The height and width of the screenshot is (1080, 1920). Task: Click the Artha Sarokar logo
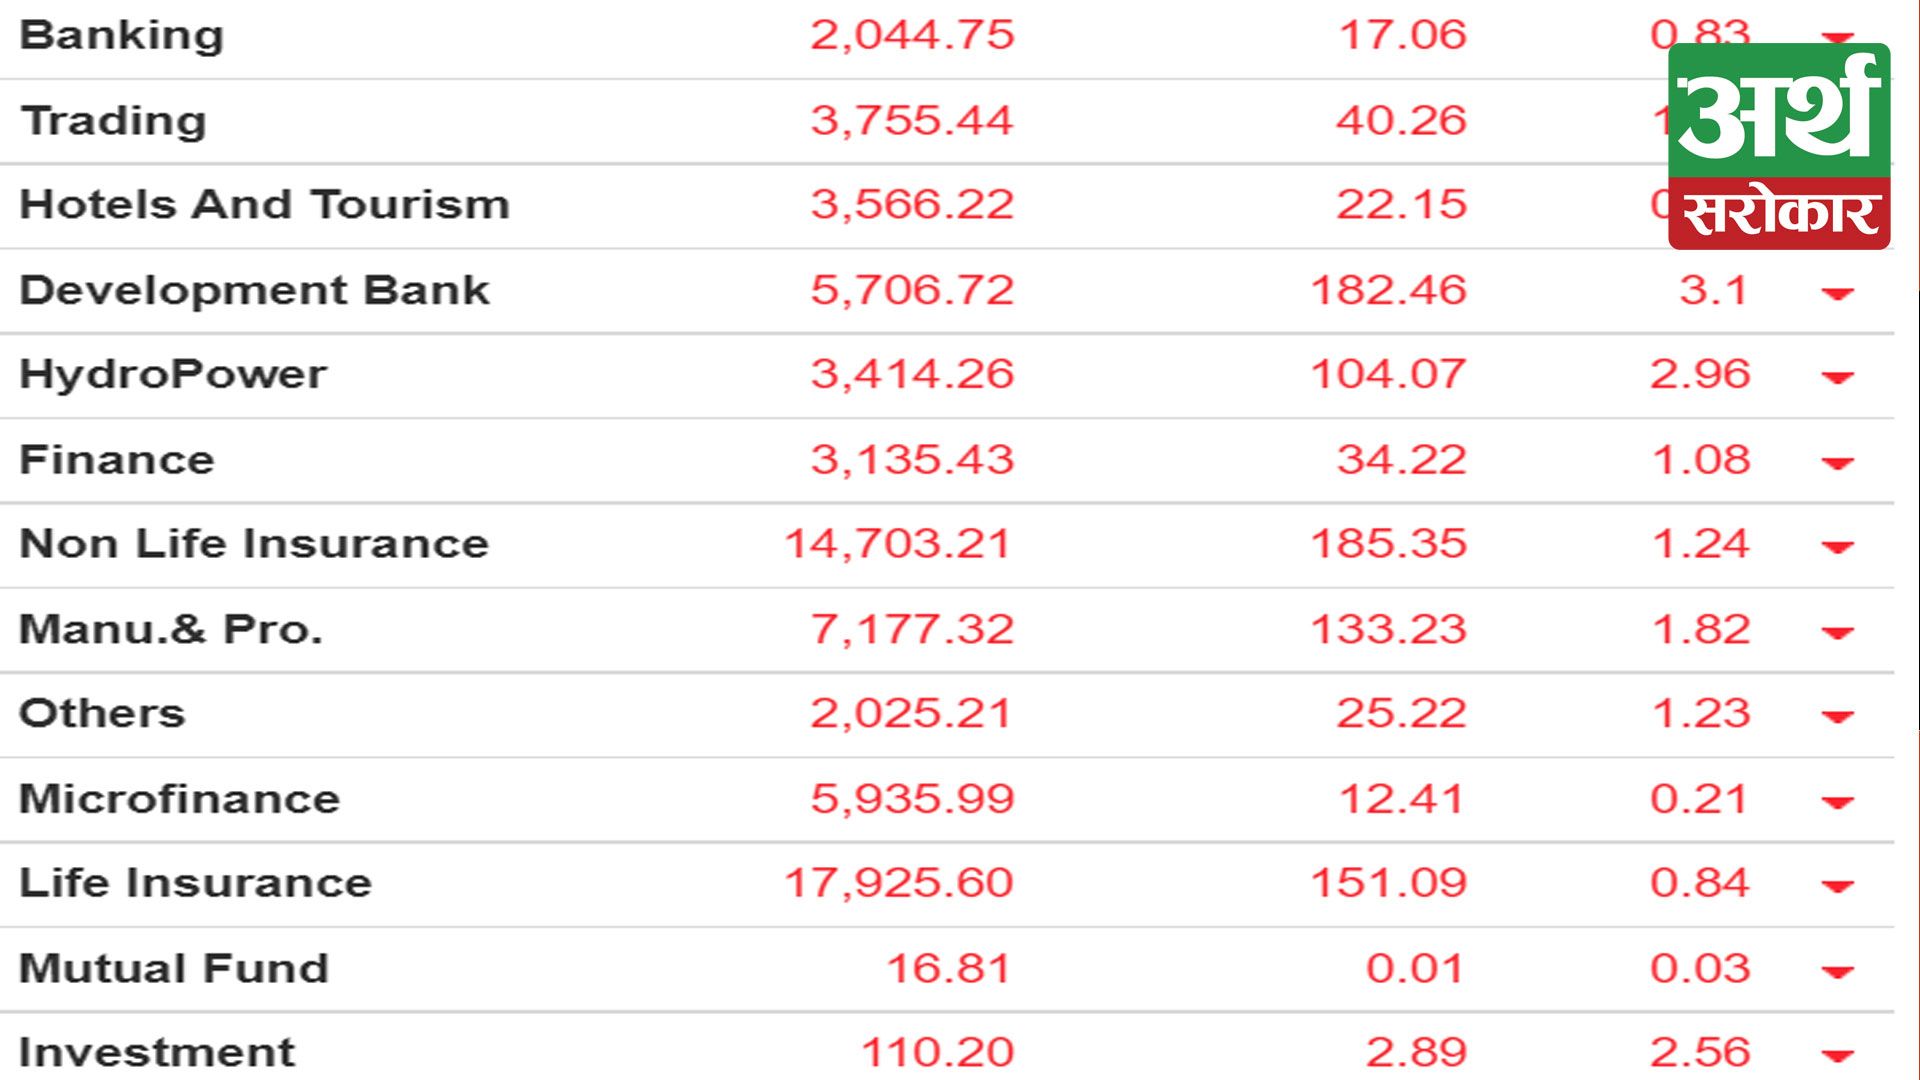click(1779, 146)
